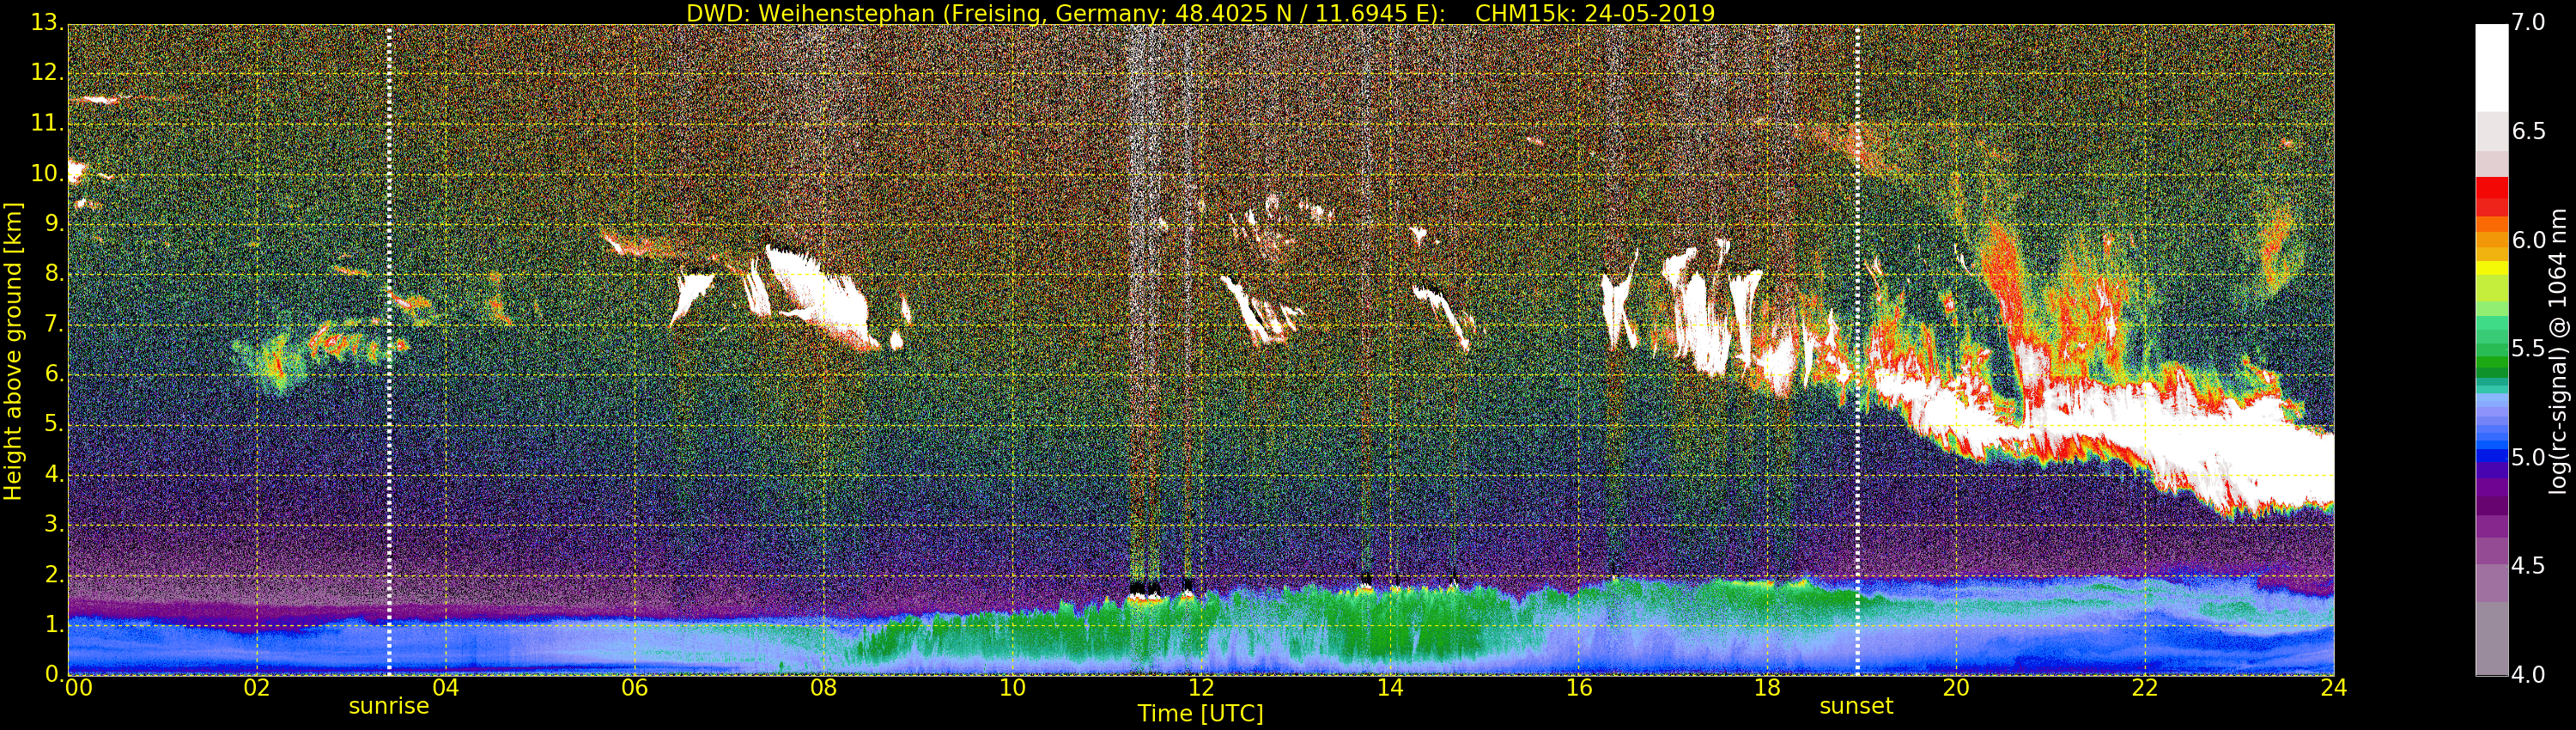Click the 16 hour tick on the time axis
The image size is (2576, 730).
[1579, 688]
